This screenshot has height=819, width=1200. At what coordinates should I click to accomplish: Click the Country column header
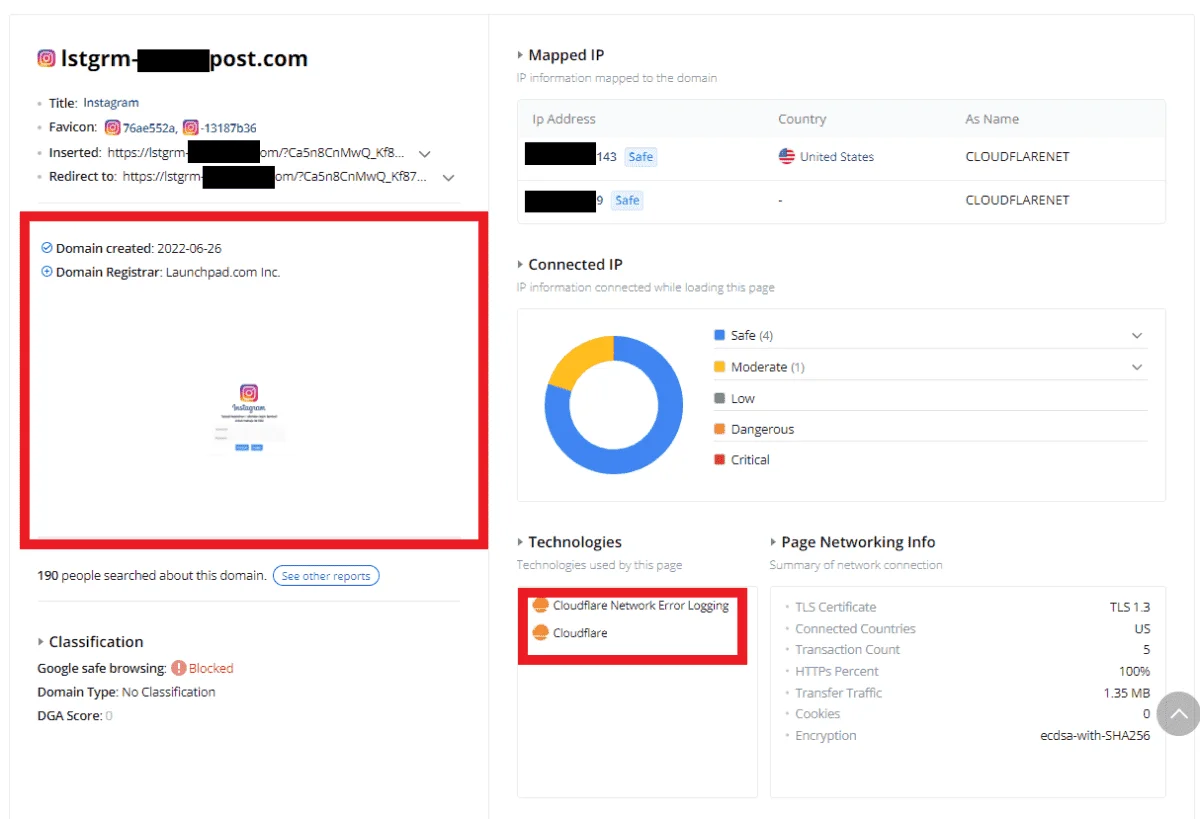pos(802,119)
